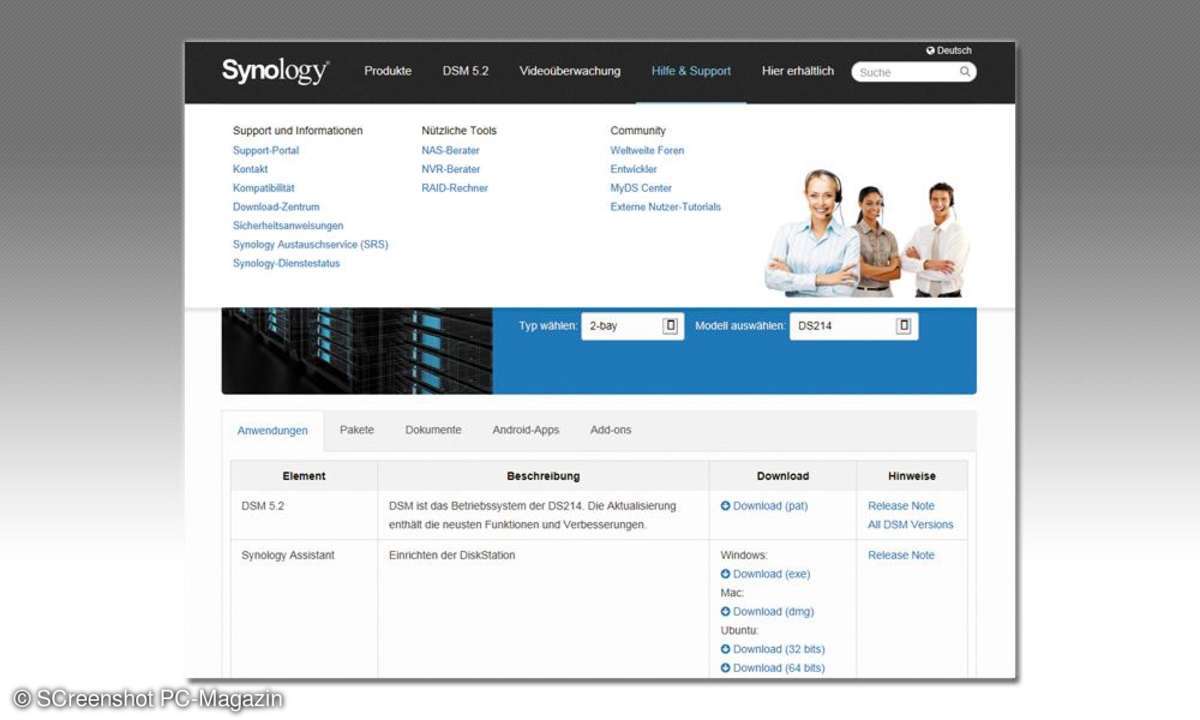Click the magnifier icon in the search box
Viewport: 1200px width, 720px height.
[965, 72]
